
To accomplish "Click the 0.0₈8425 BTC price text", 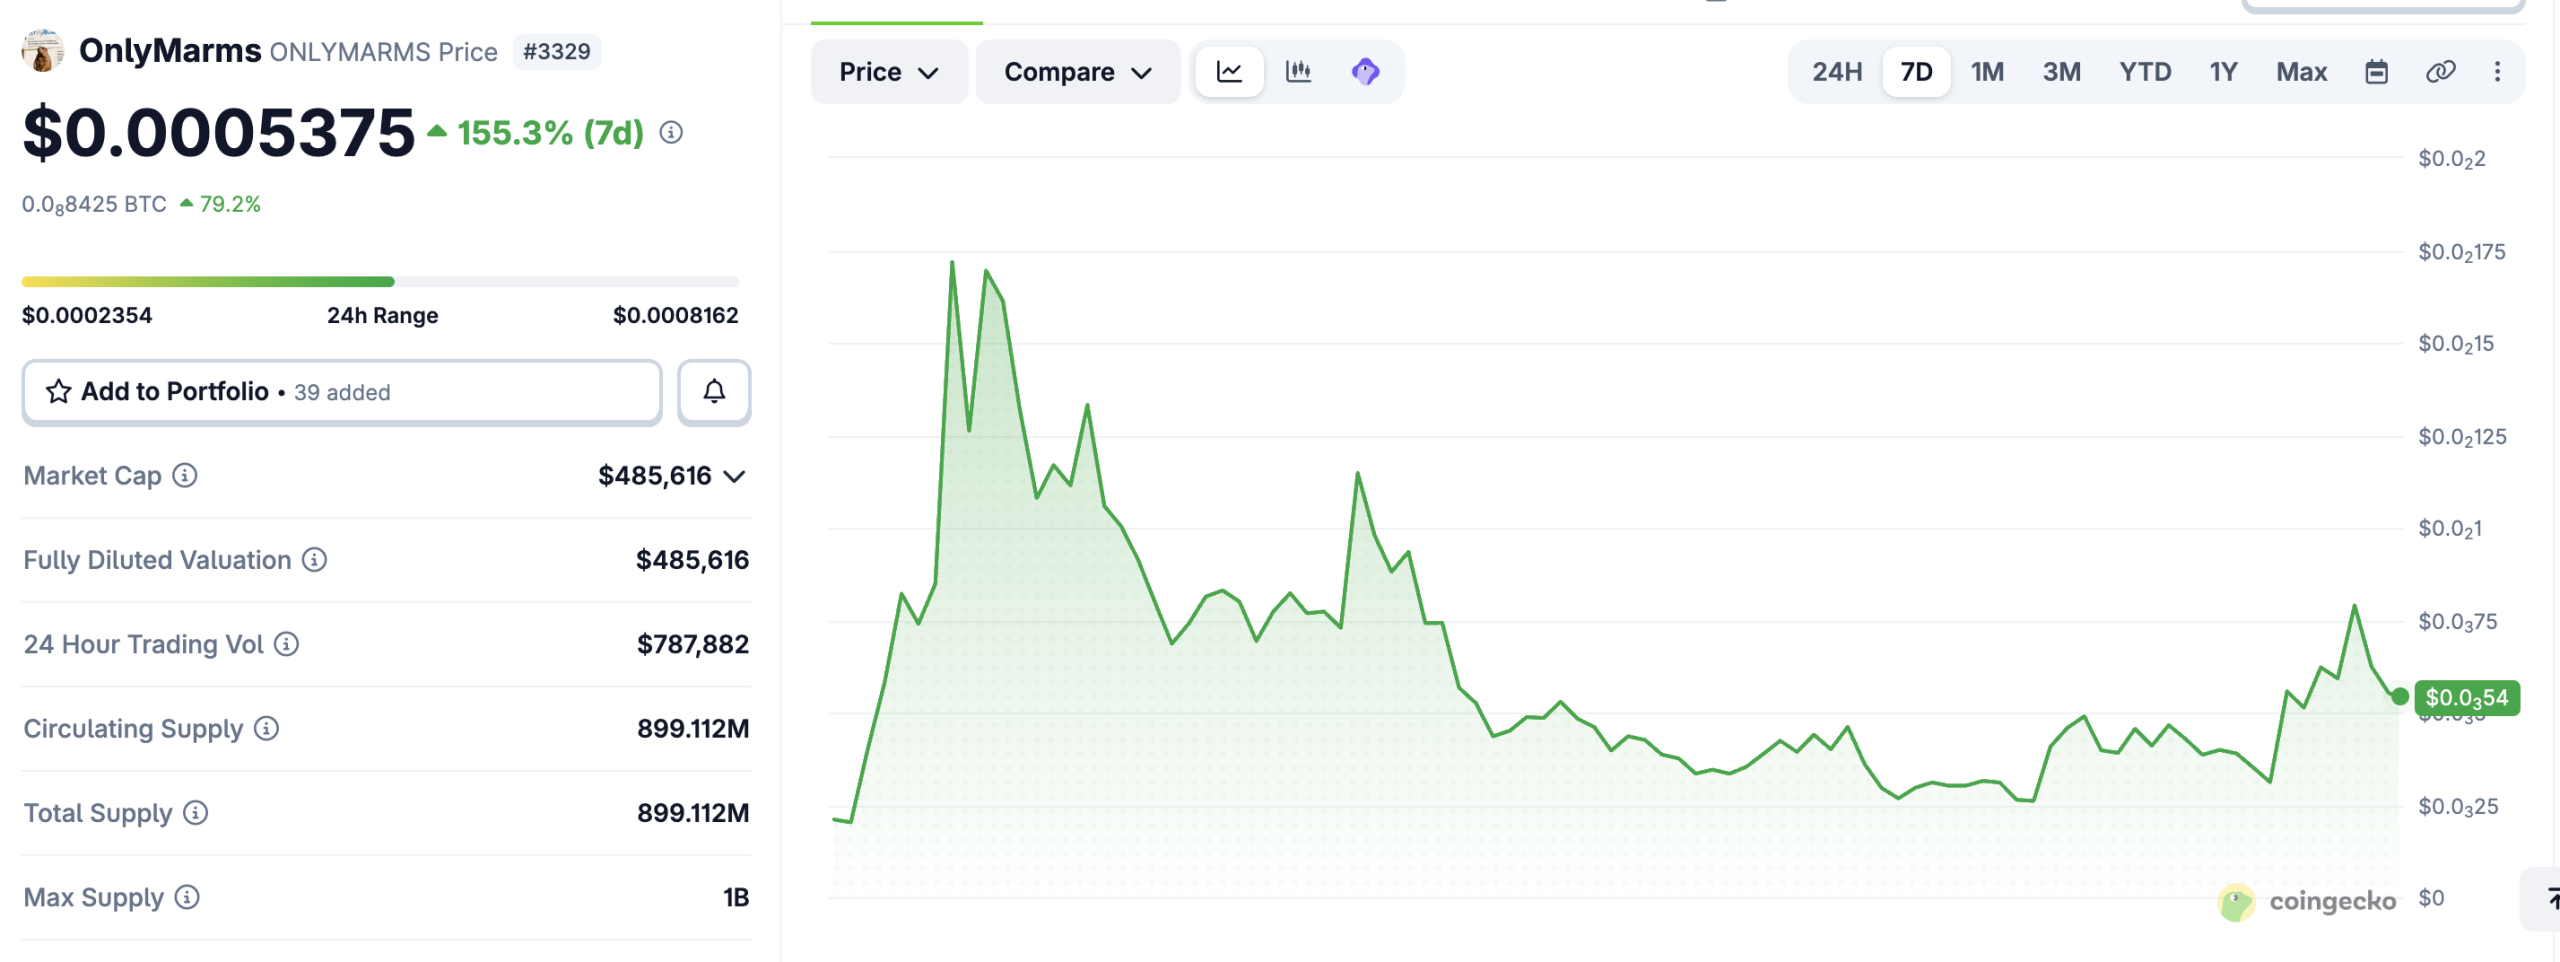I will click(94, 205).
